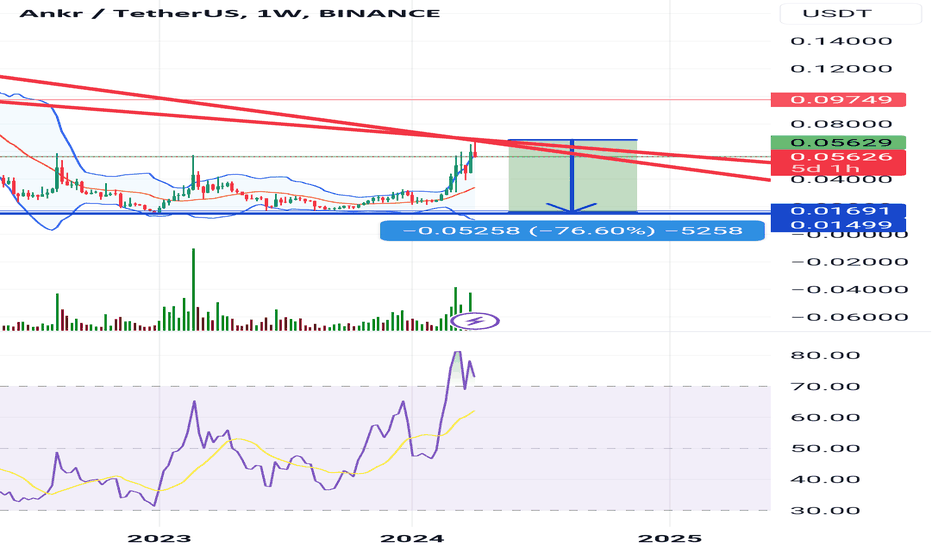Screen dimensions: 932x550
Task: Click the lightning bolt flash icon
Action: (475, 322)
